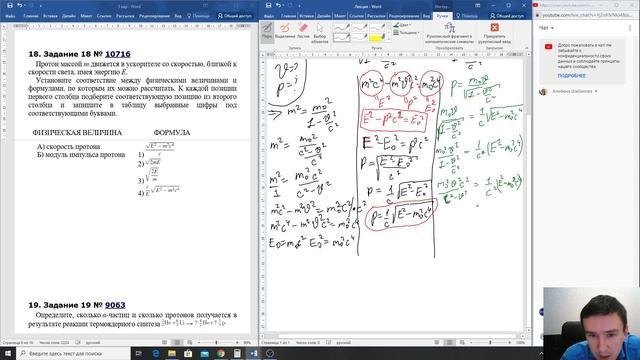Open Рассылки tab in left Word window

(x=125, y=16)
